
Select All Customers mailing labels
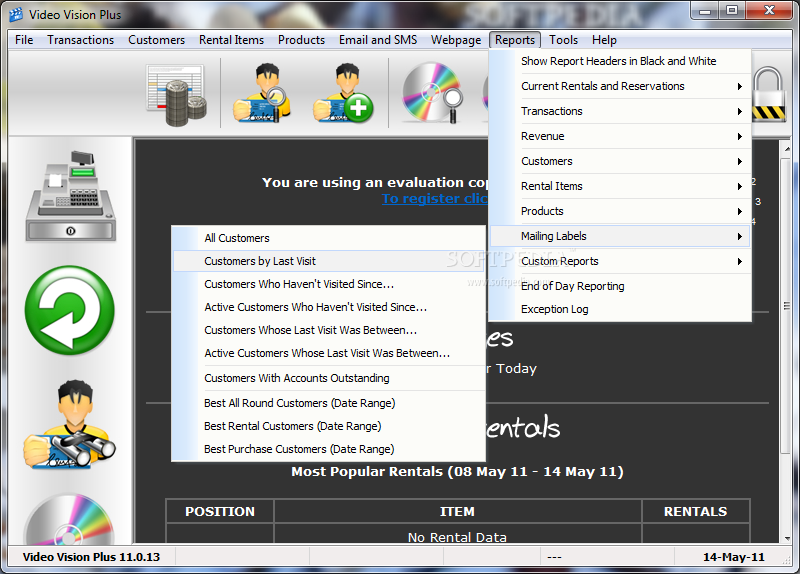click(329, 238)
